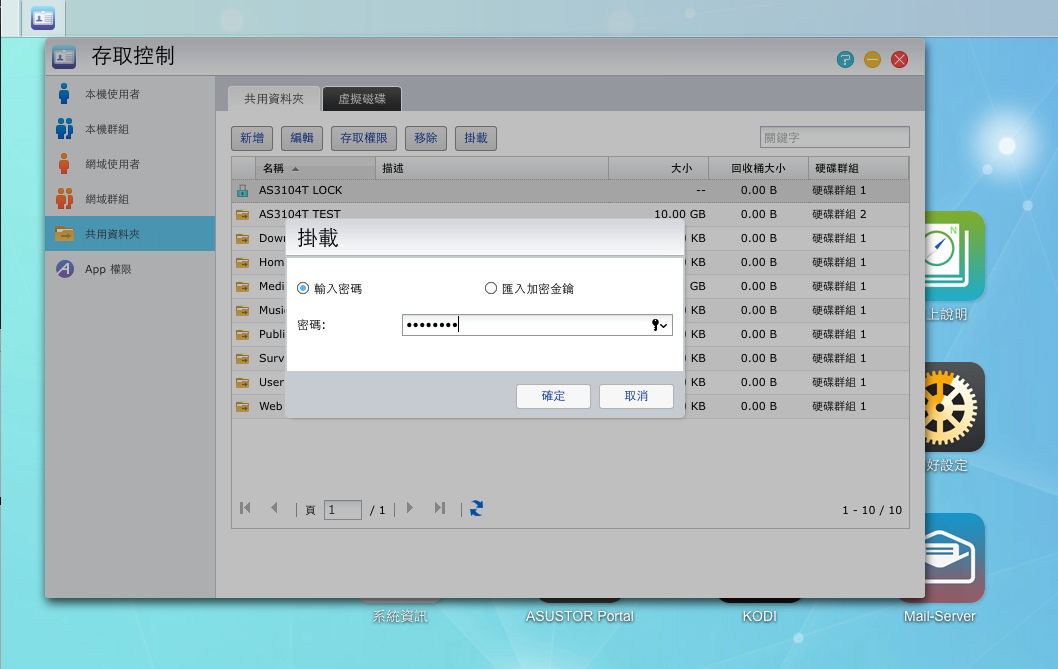Select 共用資料夾 in the sidebar
1058x669 pixels.
[130, 234]
